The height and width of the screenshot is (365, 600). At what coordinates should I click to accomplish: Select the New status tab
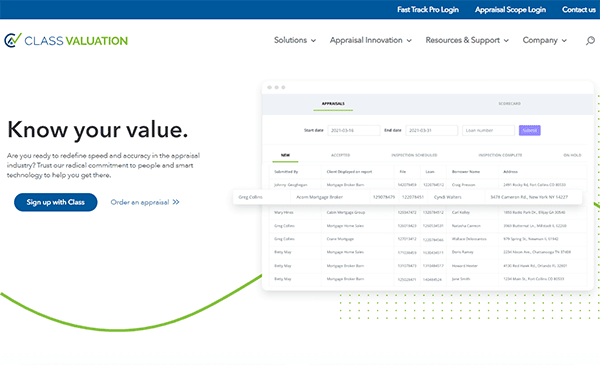click(x=285, y=155)
